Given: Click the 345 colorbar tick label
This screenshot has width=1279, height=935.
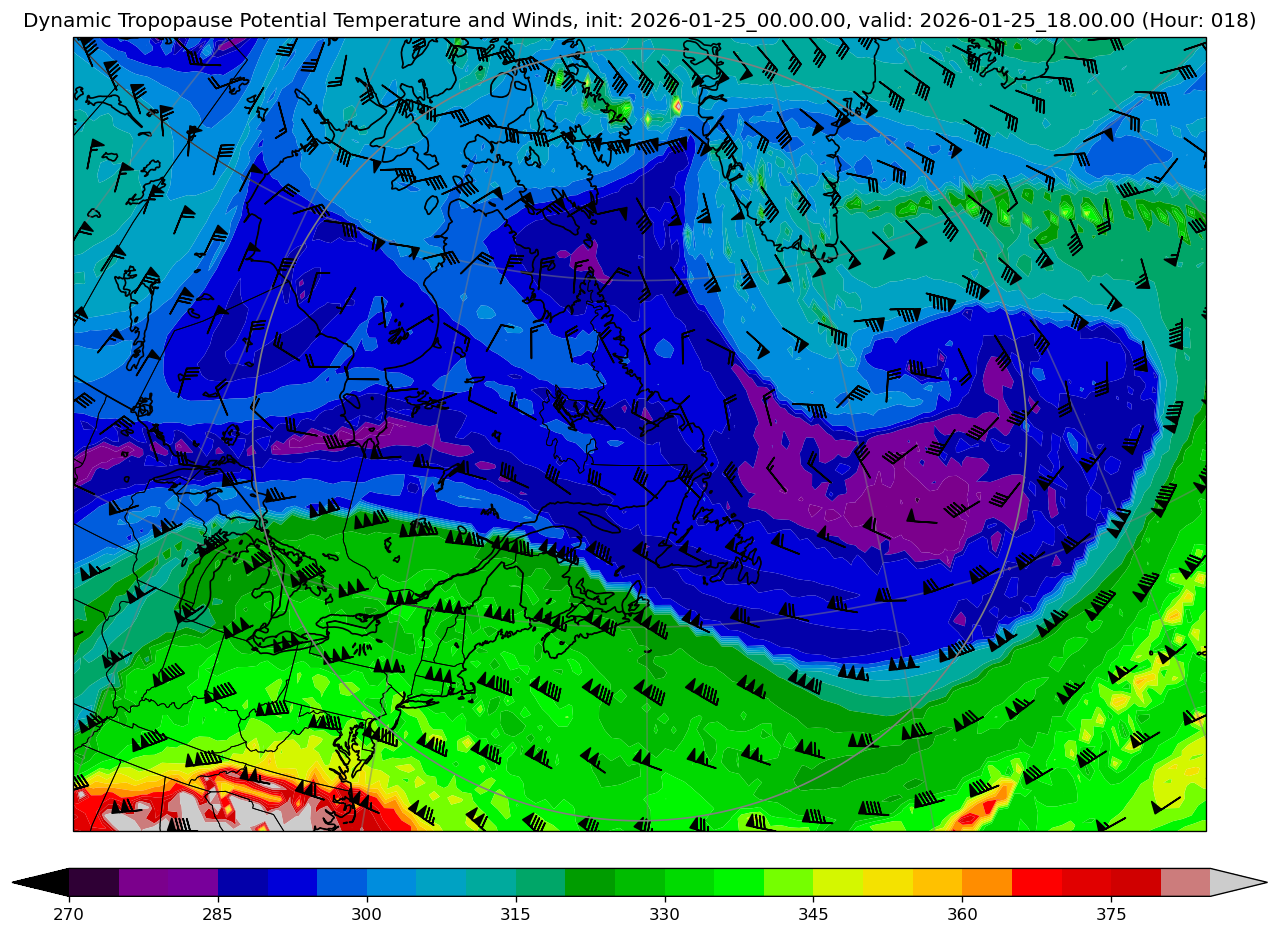Looking at the screenshot, I should click(813, 914).
